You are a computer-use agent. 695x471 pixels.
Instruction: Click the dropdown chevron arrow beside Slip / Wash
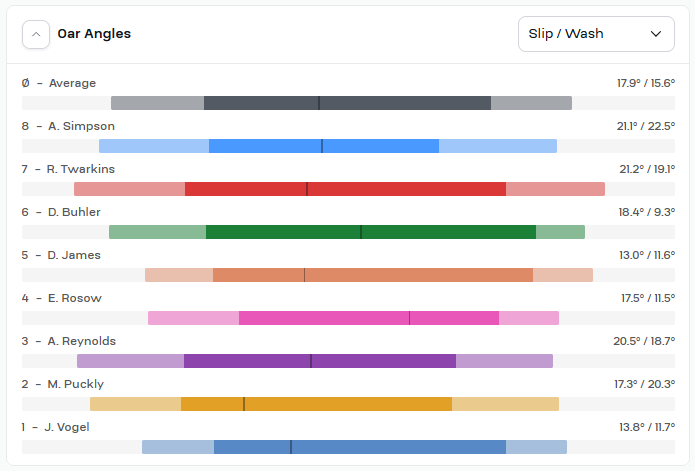coord(656,34)
